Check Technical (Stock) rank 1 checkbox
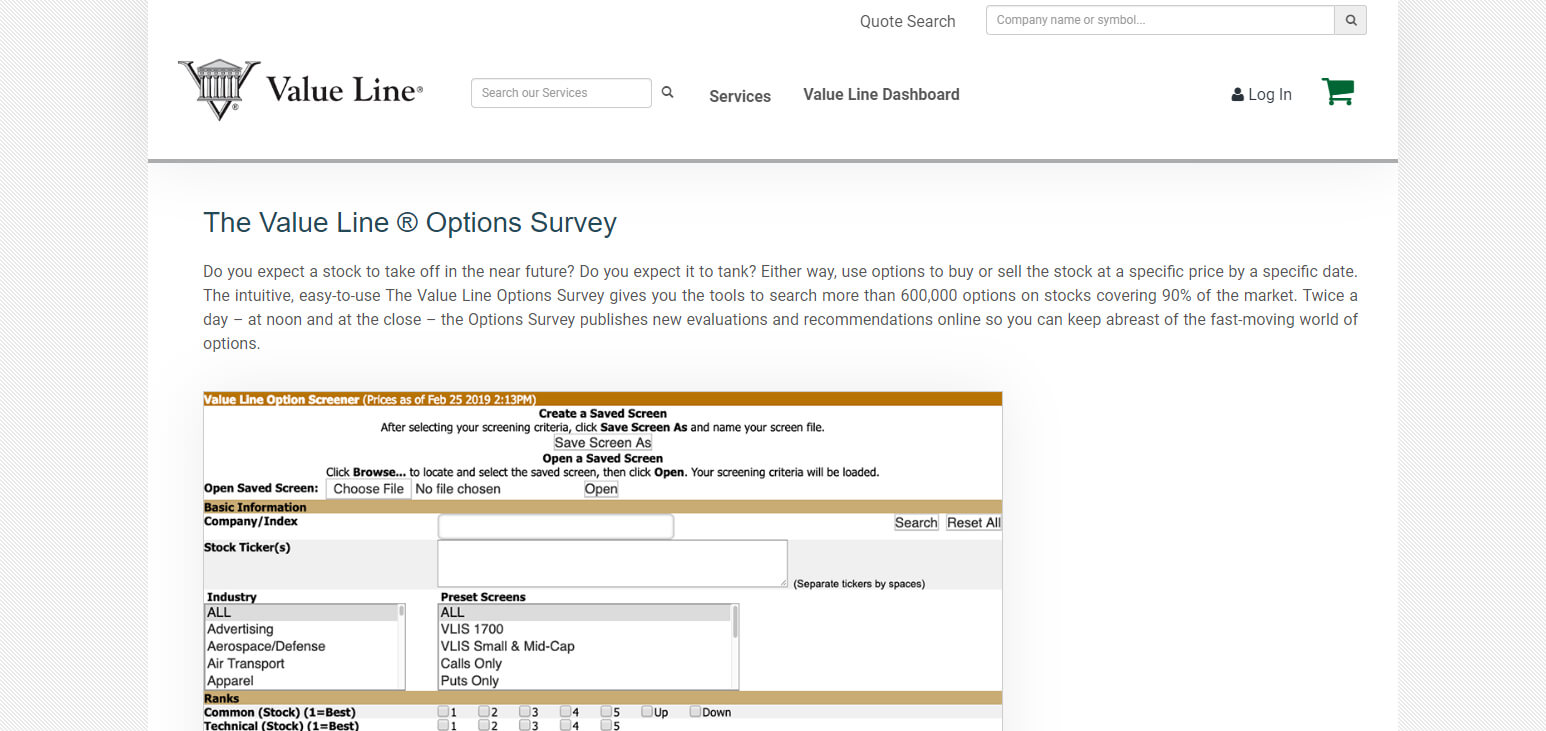 (443, 725)
